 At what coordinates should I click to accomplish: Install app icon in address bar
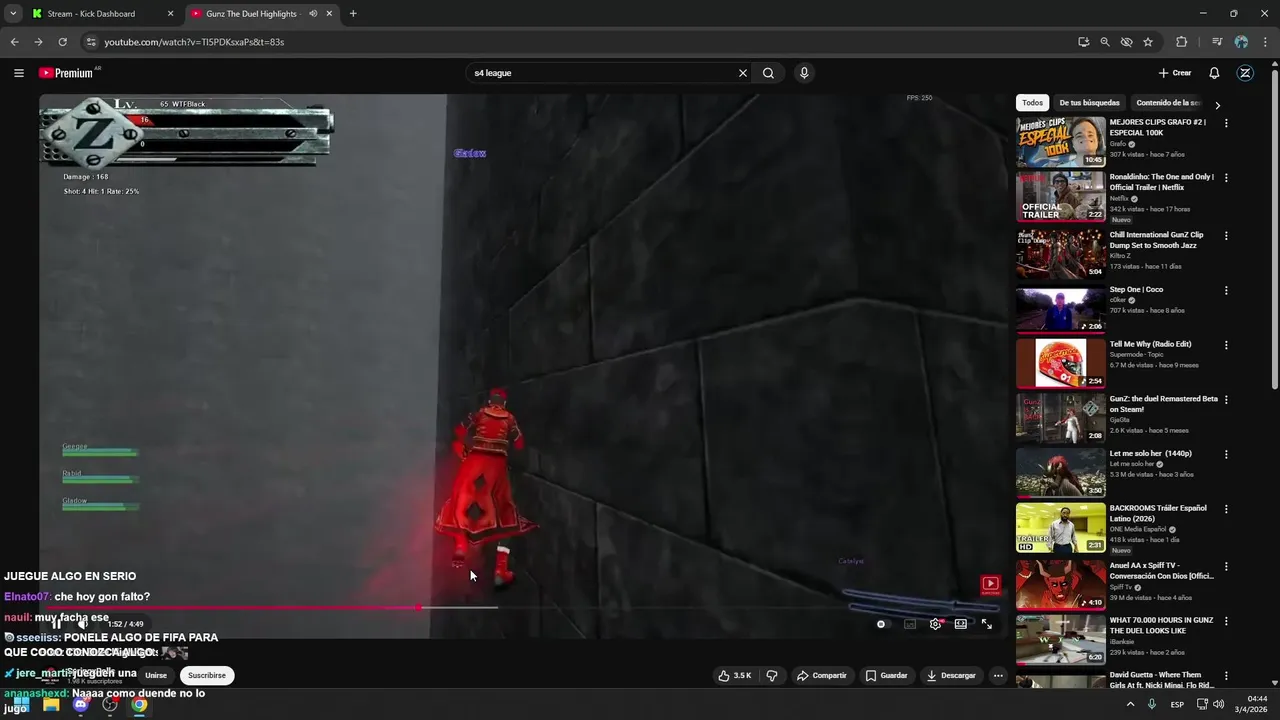(x=1084, y=42)
